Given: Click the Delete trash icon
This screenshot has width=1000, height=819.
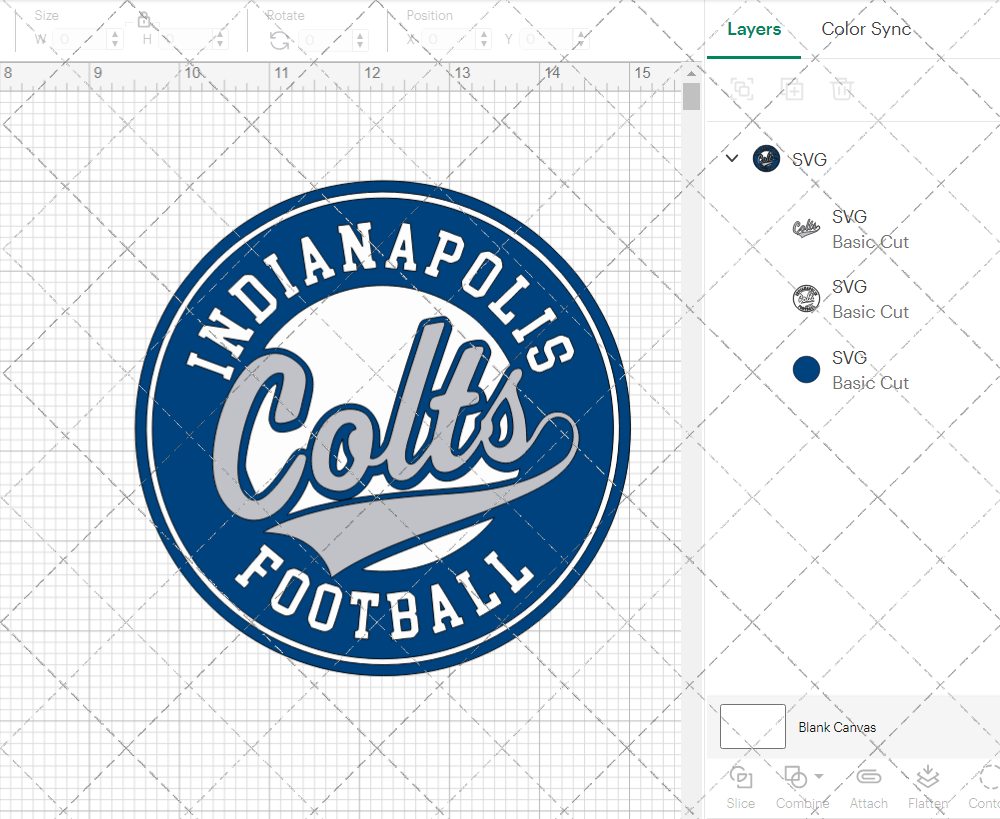Looking at the screenshot, I should tap(842, 89).
